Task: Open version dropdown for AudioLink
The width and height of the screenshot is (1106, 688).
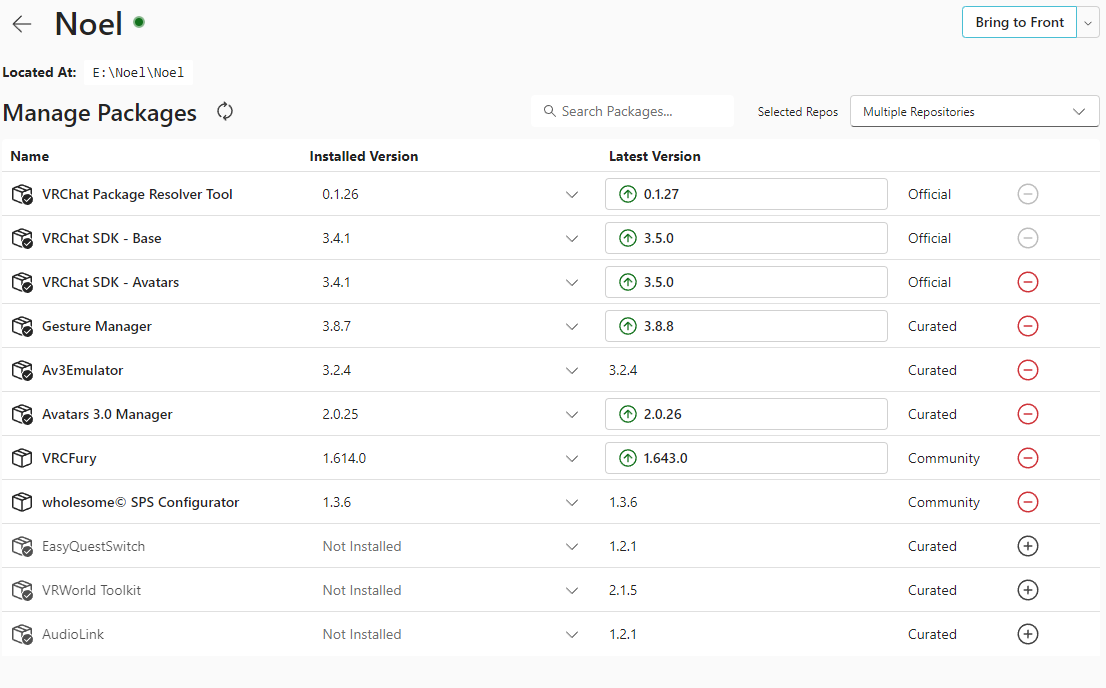Action: coord(572,634)
